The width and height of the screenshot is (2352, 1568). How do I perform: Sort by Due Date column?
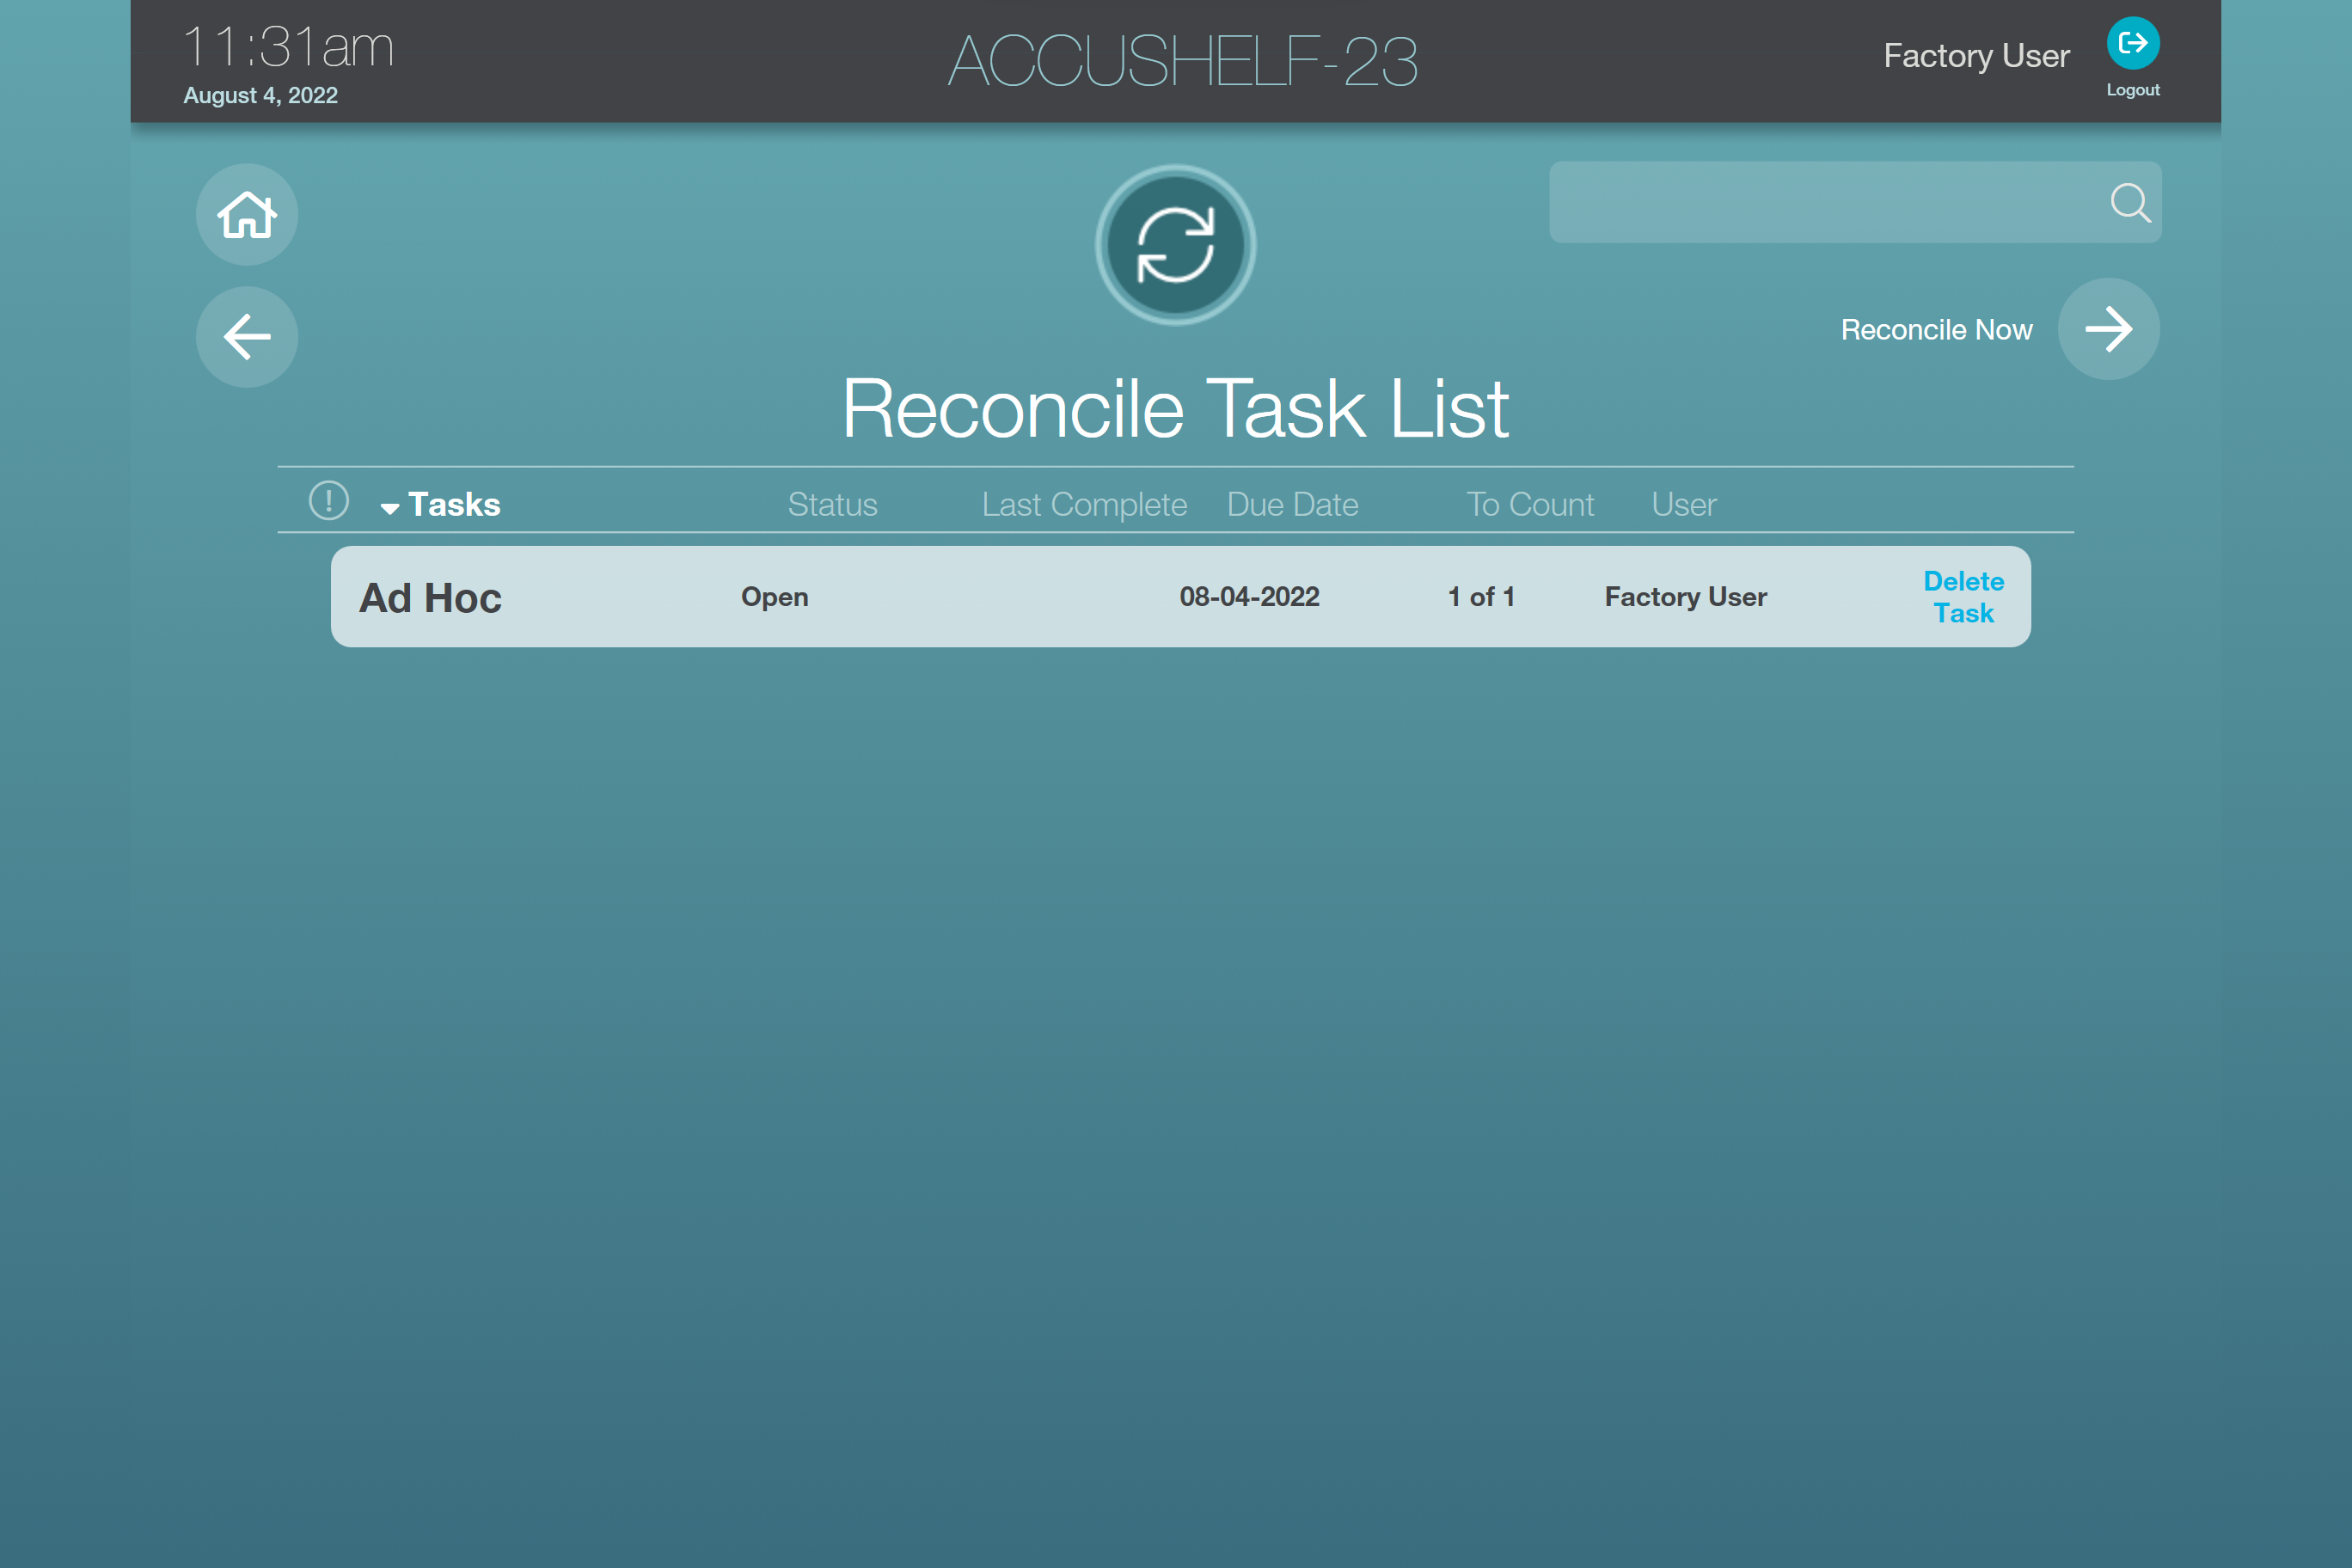[1292, 504]
